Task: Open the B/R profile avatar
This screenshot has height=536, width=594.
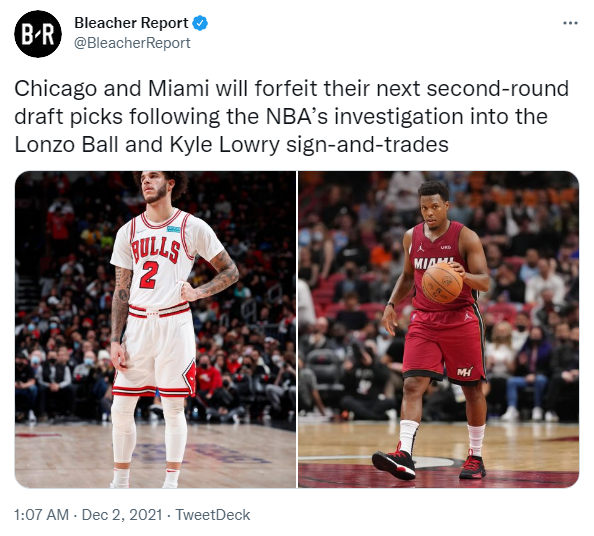Action: click(x=38, y=34)
